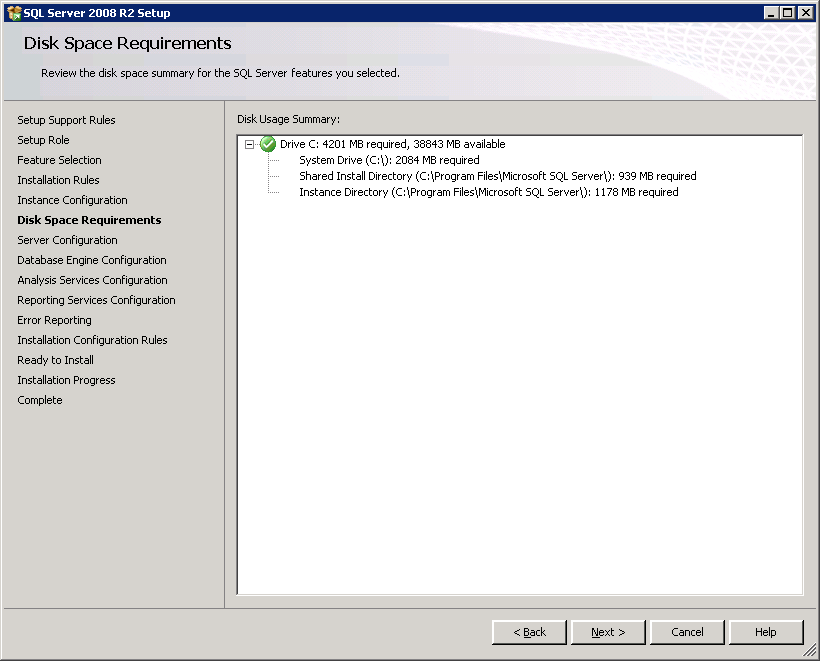Select the Installation Progress step
Viewport: 820px width, 661px height.
(66, 380)
